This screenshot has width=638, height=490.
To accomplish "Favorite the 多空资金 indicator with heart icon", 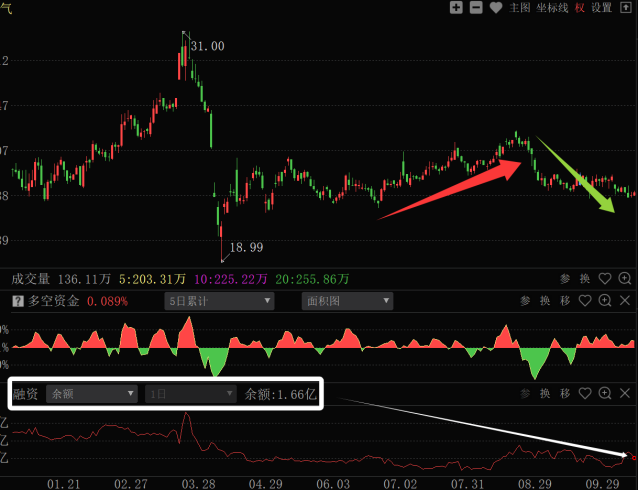I will [586, 301].
